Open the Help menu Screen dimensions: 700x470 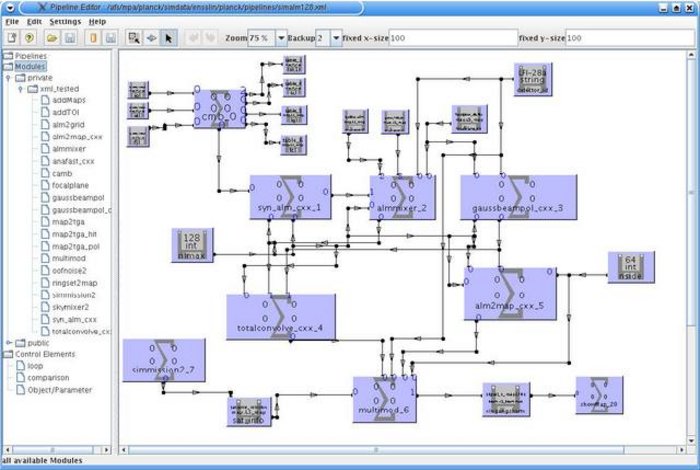[x=97, y=21]
